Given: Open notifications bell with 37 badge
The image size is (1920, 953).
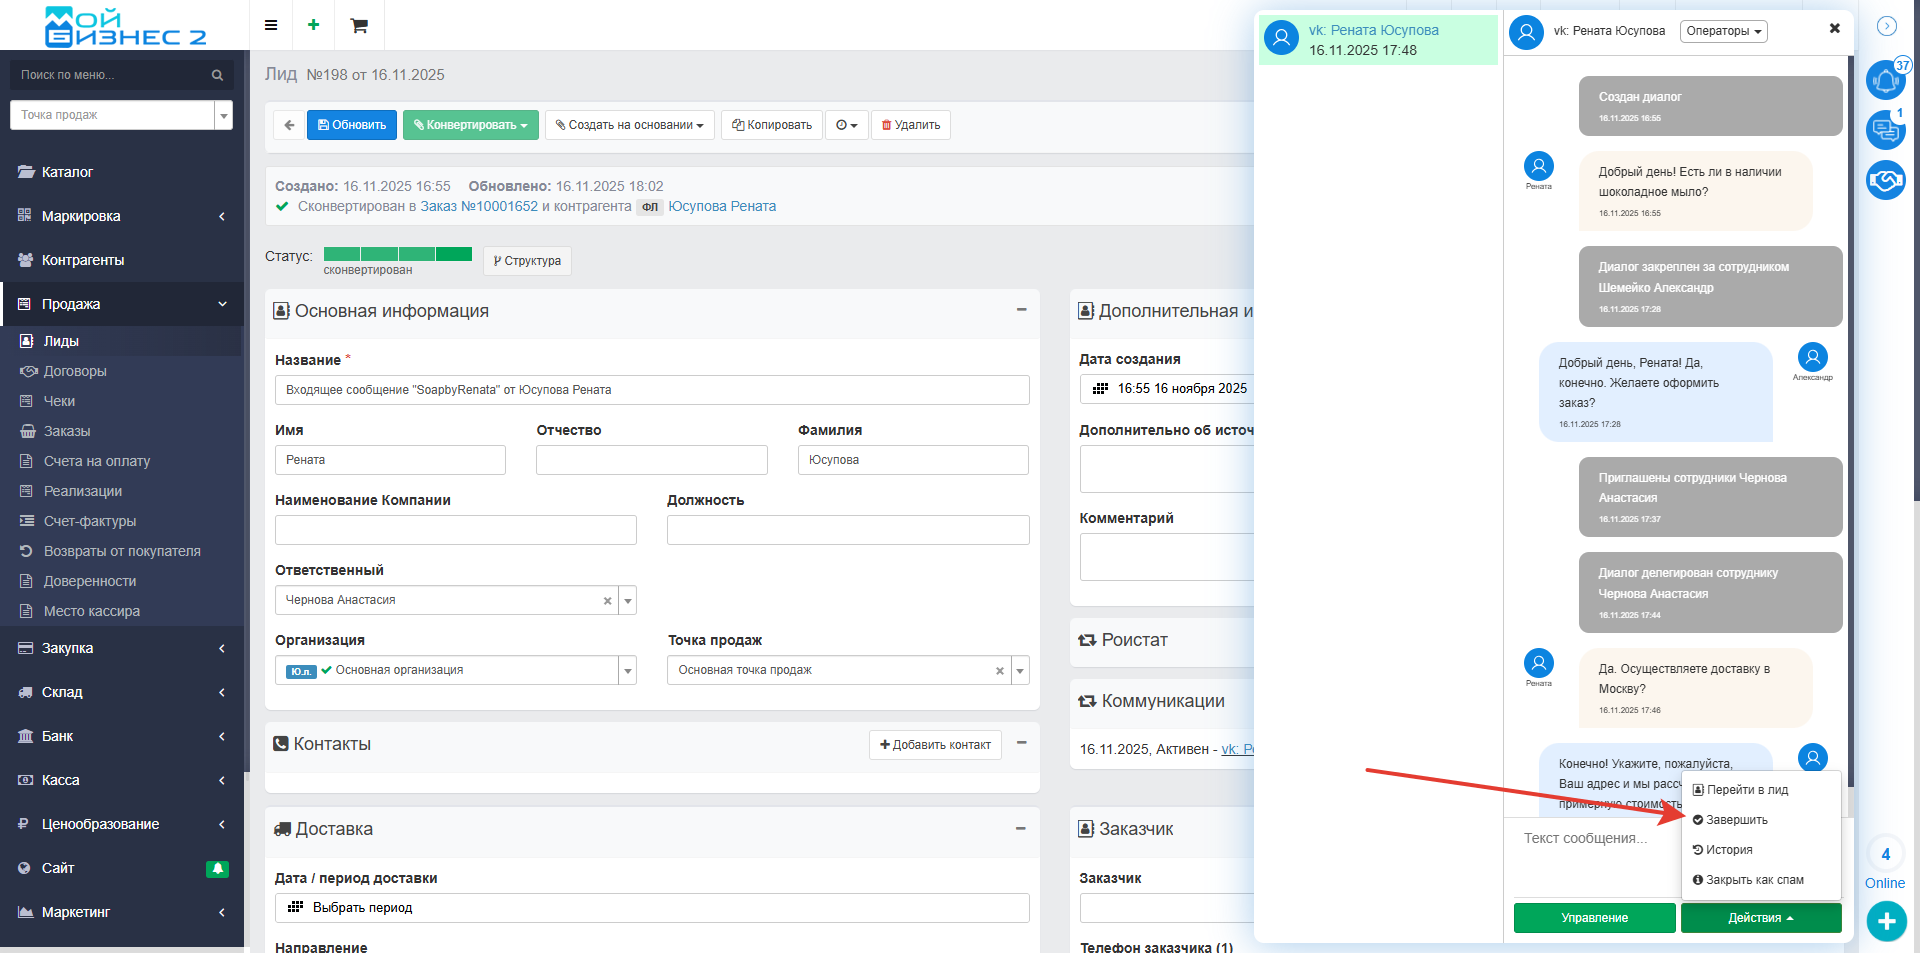Looking at the screenshot, I should coord(1885,80).
